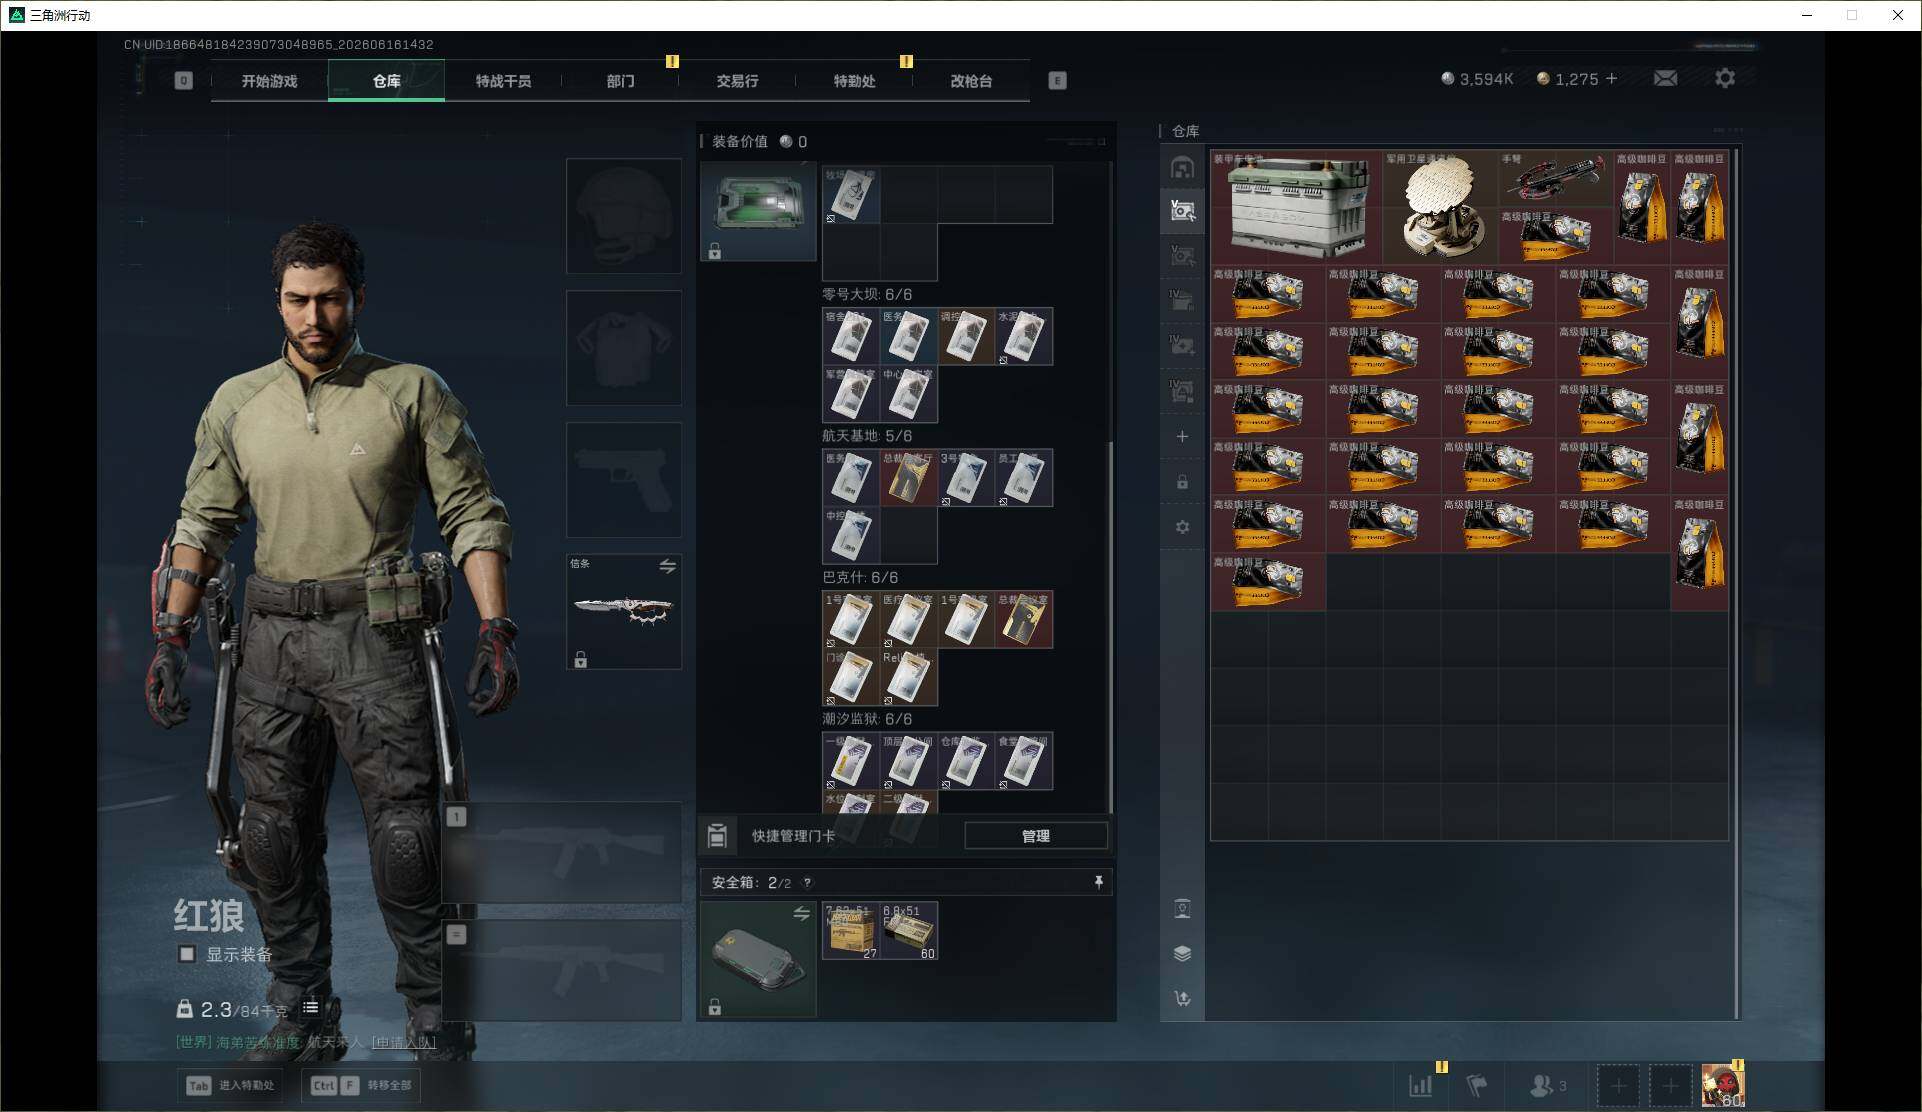
Task: Click the stacked layers sort icon
Action: click(x=1182, y=953)
